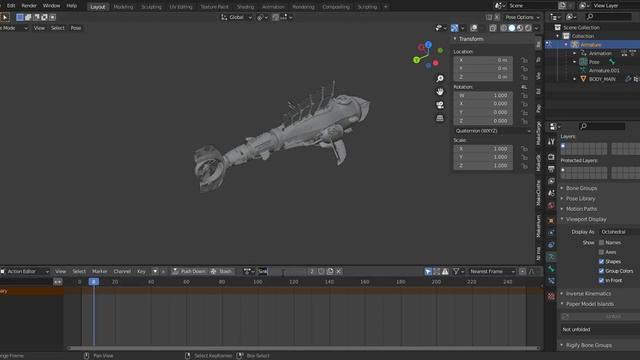
Task: Toggle overlays icon in viewport header
Action: click(x=473, y=28)
